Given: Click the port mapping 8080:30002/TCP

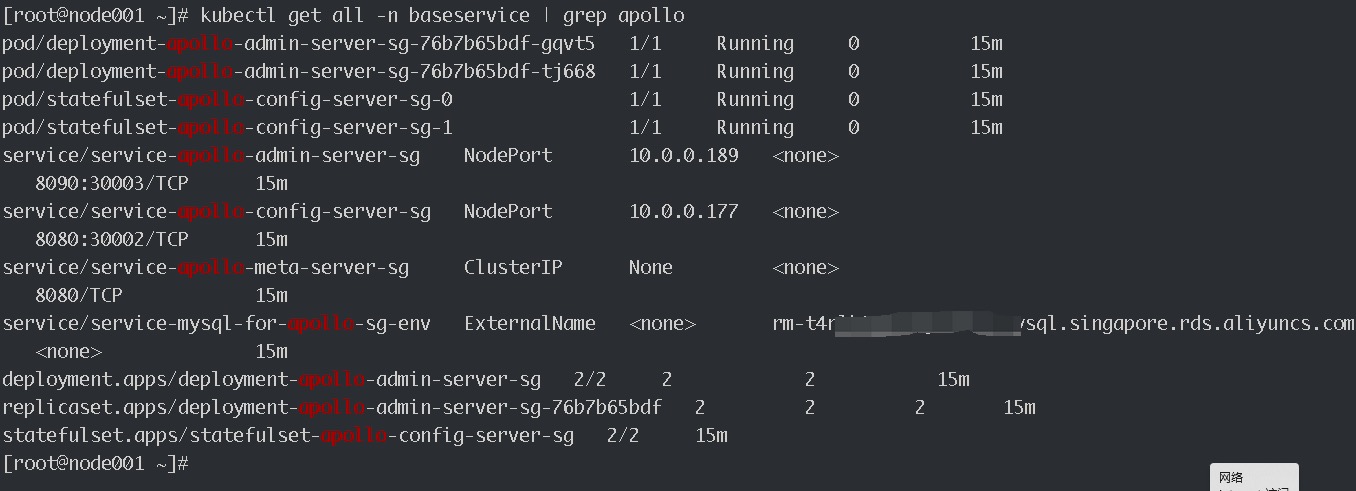Looking at the screenshot, I should coord(111,239).
